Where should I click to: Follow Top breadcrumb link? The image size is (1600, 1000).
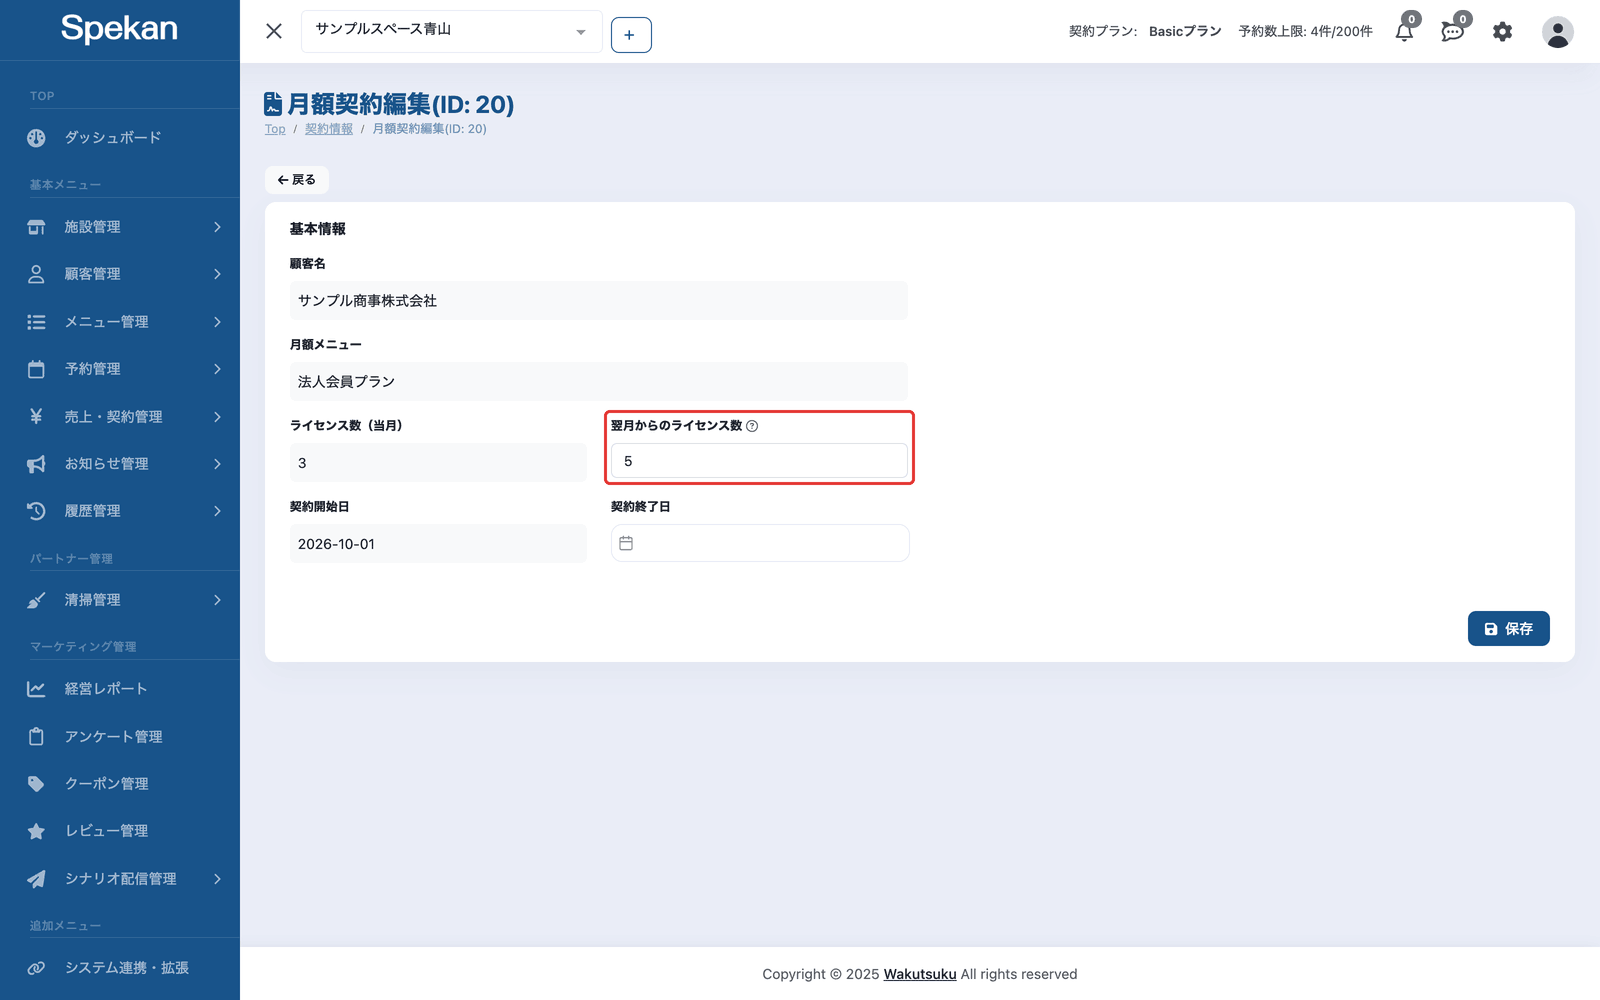275,129
